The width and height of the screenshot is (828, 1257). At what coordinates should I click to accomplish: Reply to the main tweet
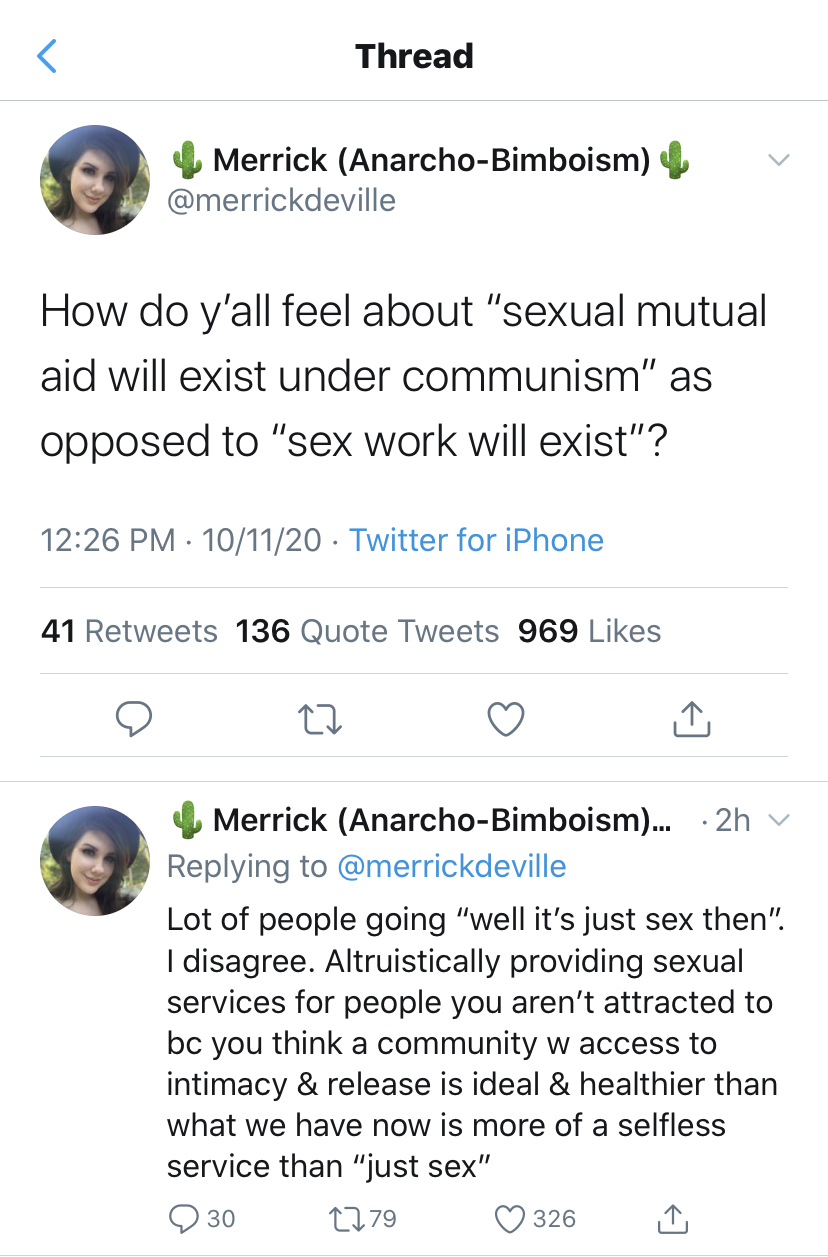(133, 718)
